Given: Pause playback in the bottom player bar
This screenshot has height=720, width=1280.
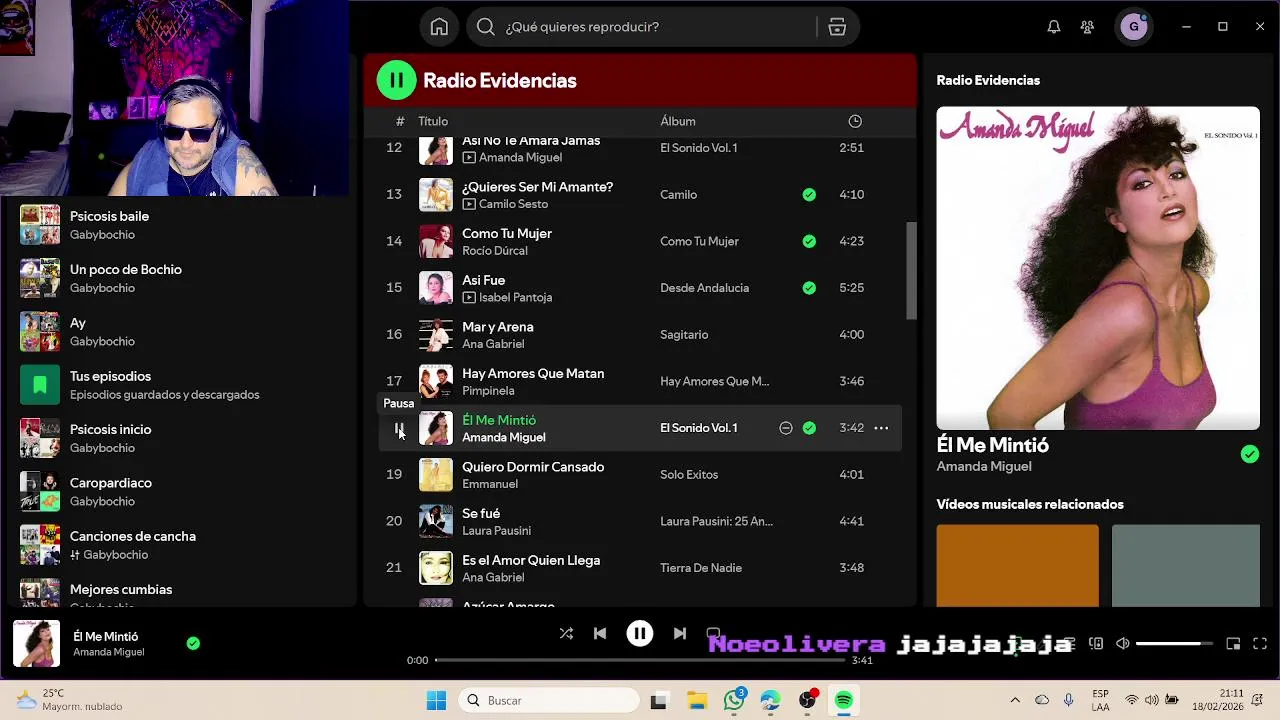Looking at the screenshot, I should [640, 633].
